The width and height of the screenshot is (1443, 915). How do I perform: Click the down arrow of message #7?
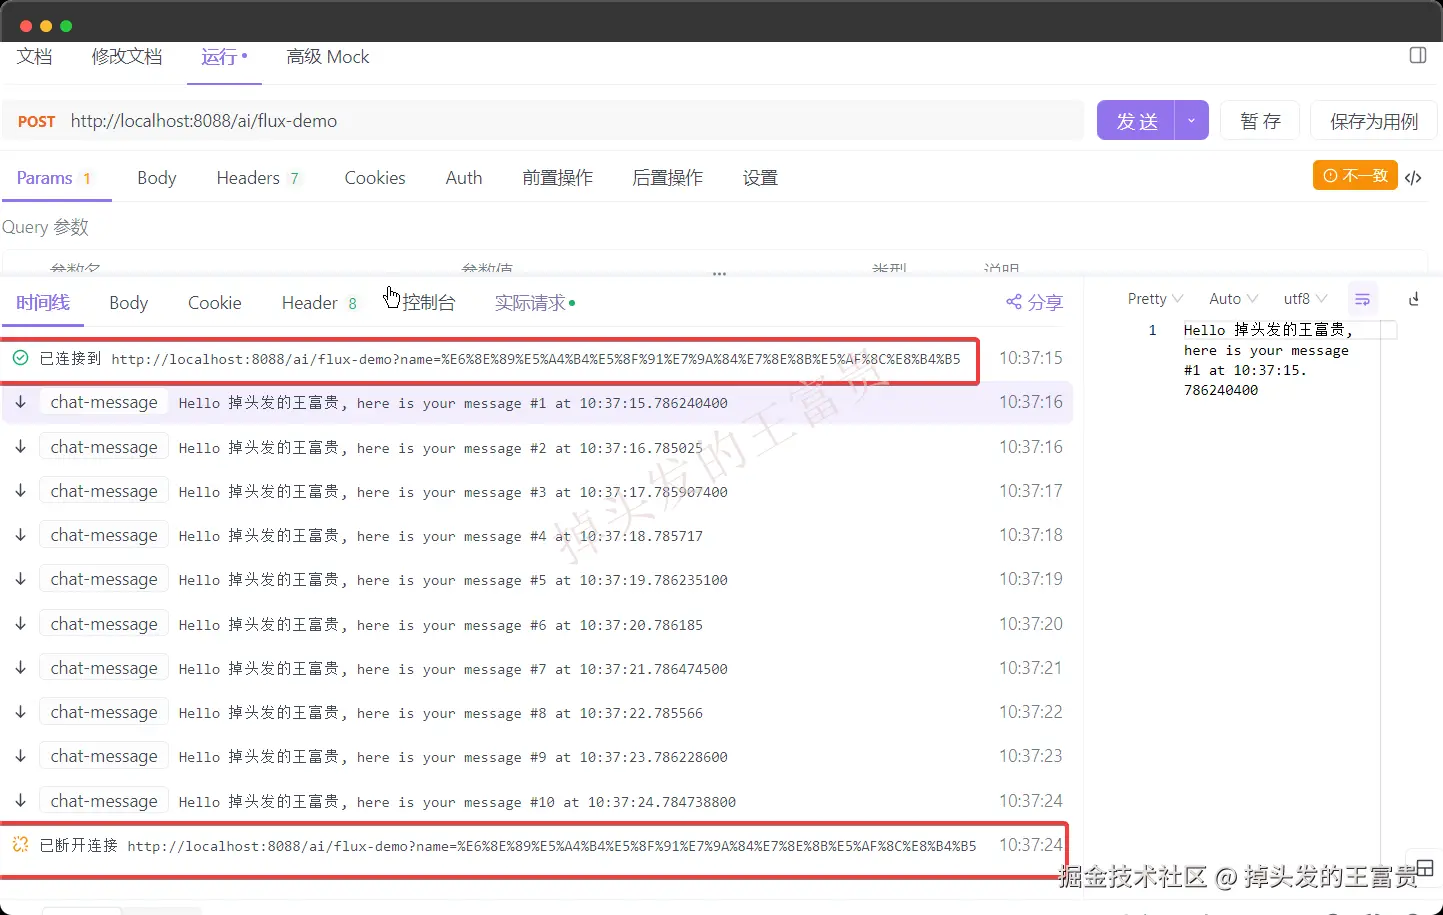tap(20, 668)
